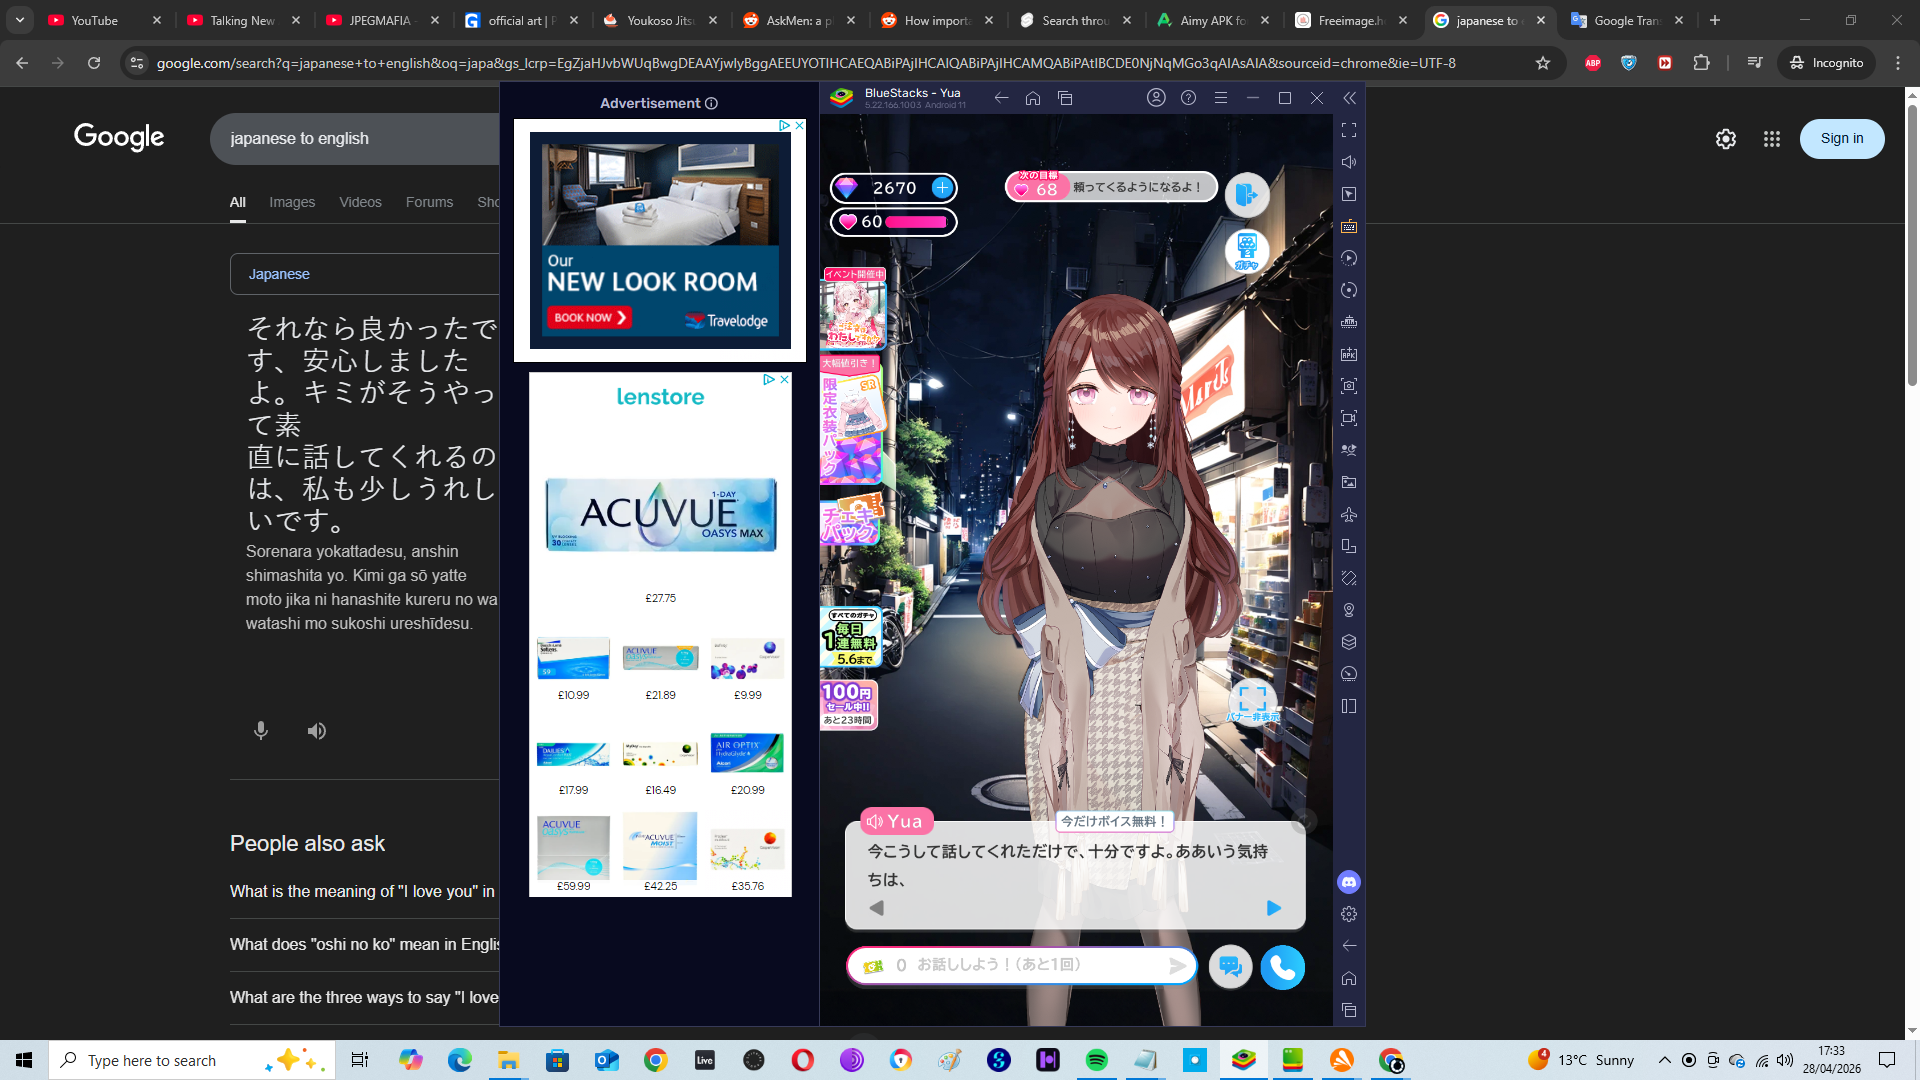Expand 'What is the meaning of I love you' question
1920x1080 pixels.
coord(362,891)
